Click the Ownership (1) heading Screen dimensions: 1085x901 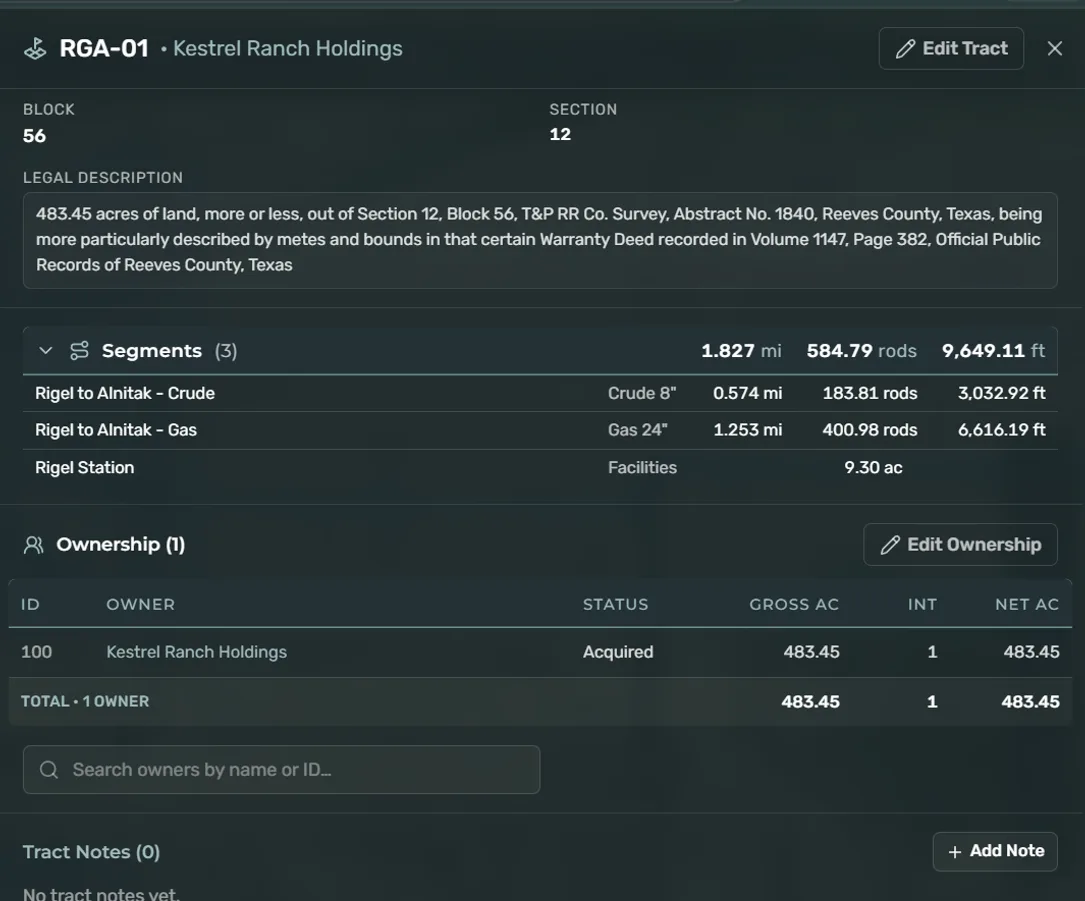click(x=120, y=545)
